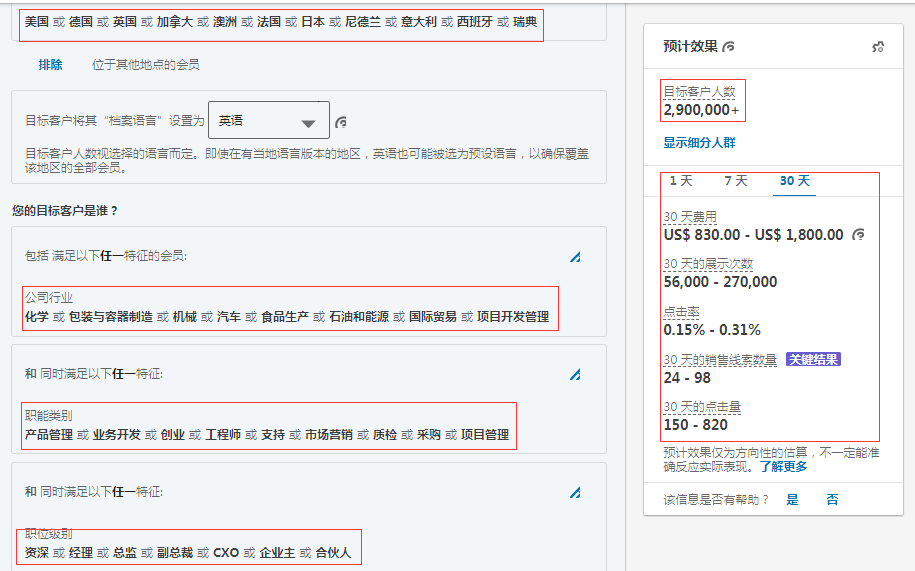Answer 是 to the helpfulness question
The image size is (915, 571).
pos(792,500)
